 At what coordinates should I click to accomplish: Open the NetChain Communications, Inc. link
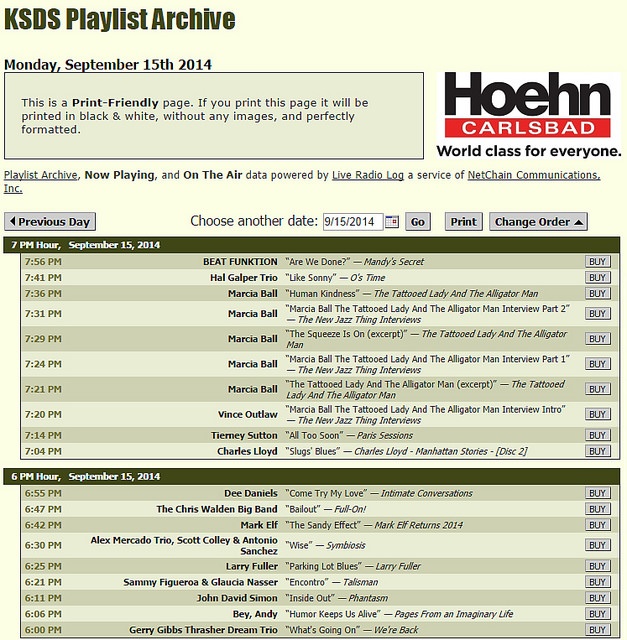pyautogui.click(x=534, y=175)
